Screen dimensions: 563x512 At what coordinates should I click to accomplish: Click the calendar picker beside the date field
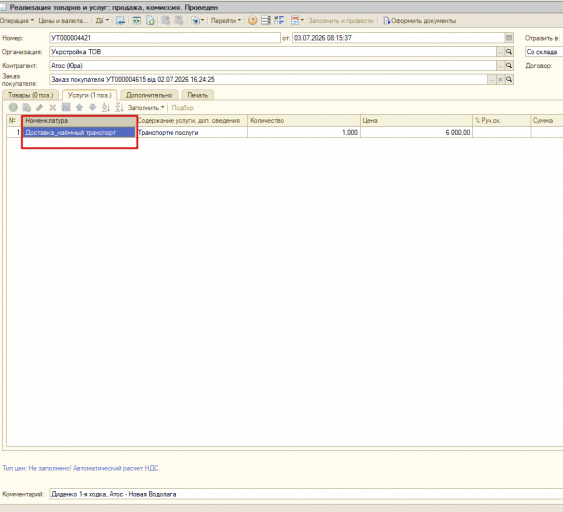click(x=509, y=38)
